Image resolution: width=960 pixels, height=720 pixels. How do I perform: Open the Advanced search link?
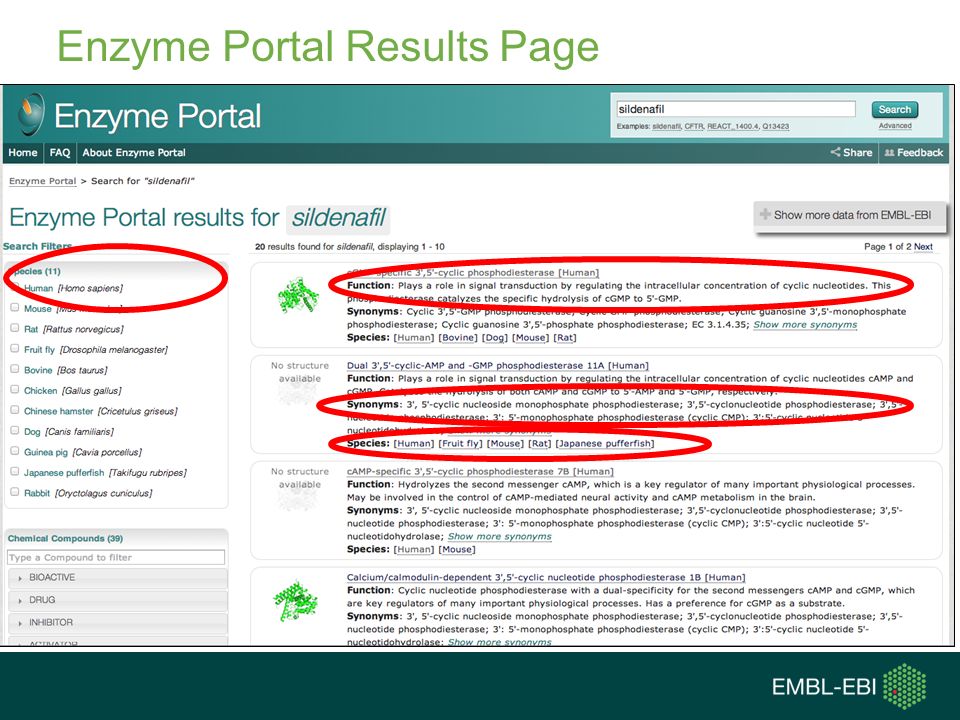895,126
